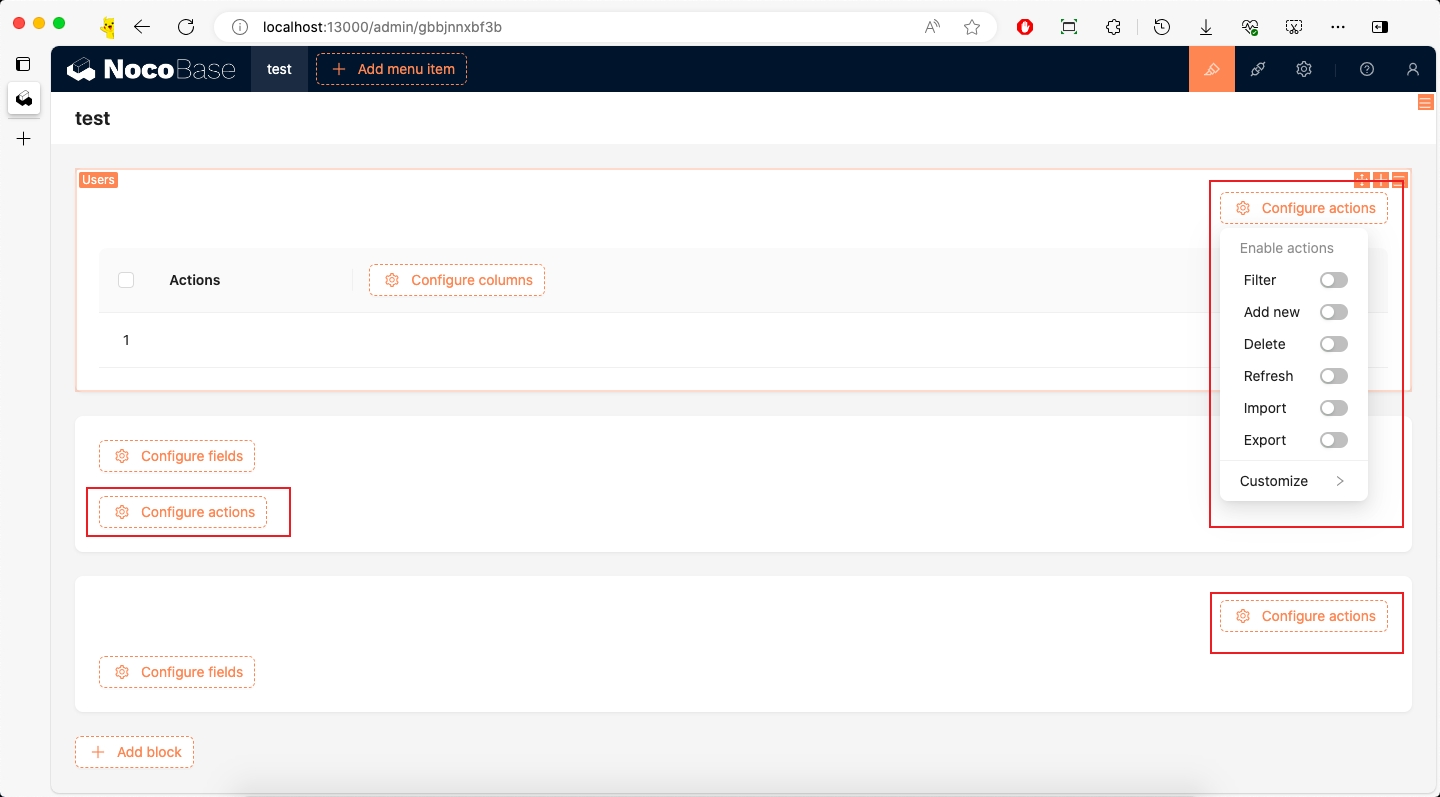Open the Configure columns dropdown
This screenshot has width=1440, height=797.
457,280
